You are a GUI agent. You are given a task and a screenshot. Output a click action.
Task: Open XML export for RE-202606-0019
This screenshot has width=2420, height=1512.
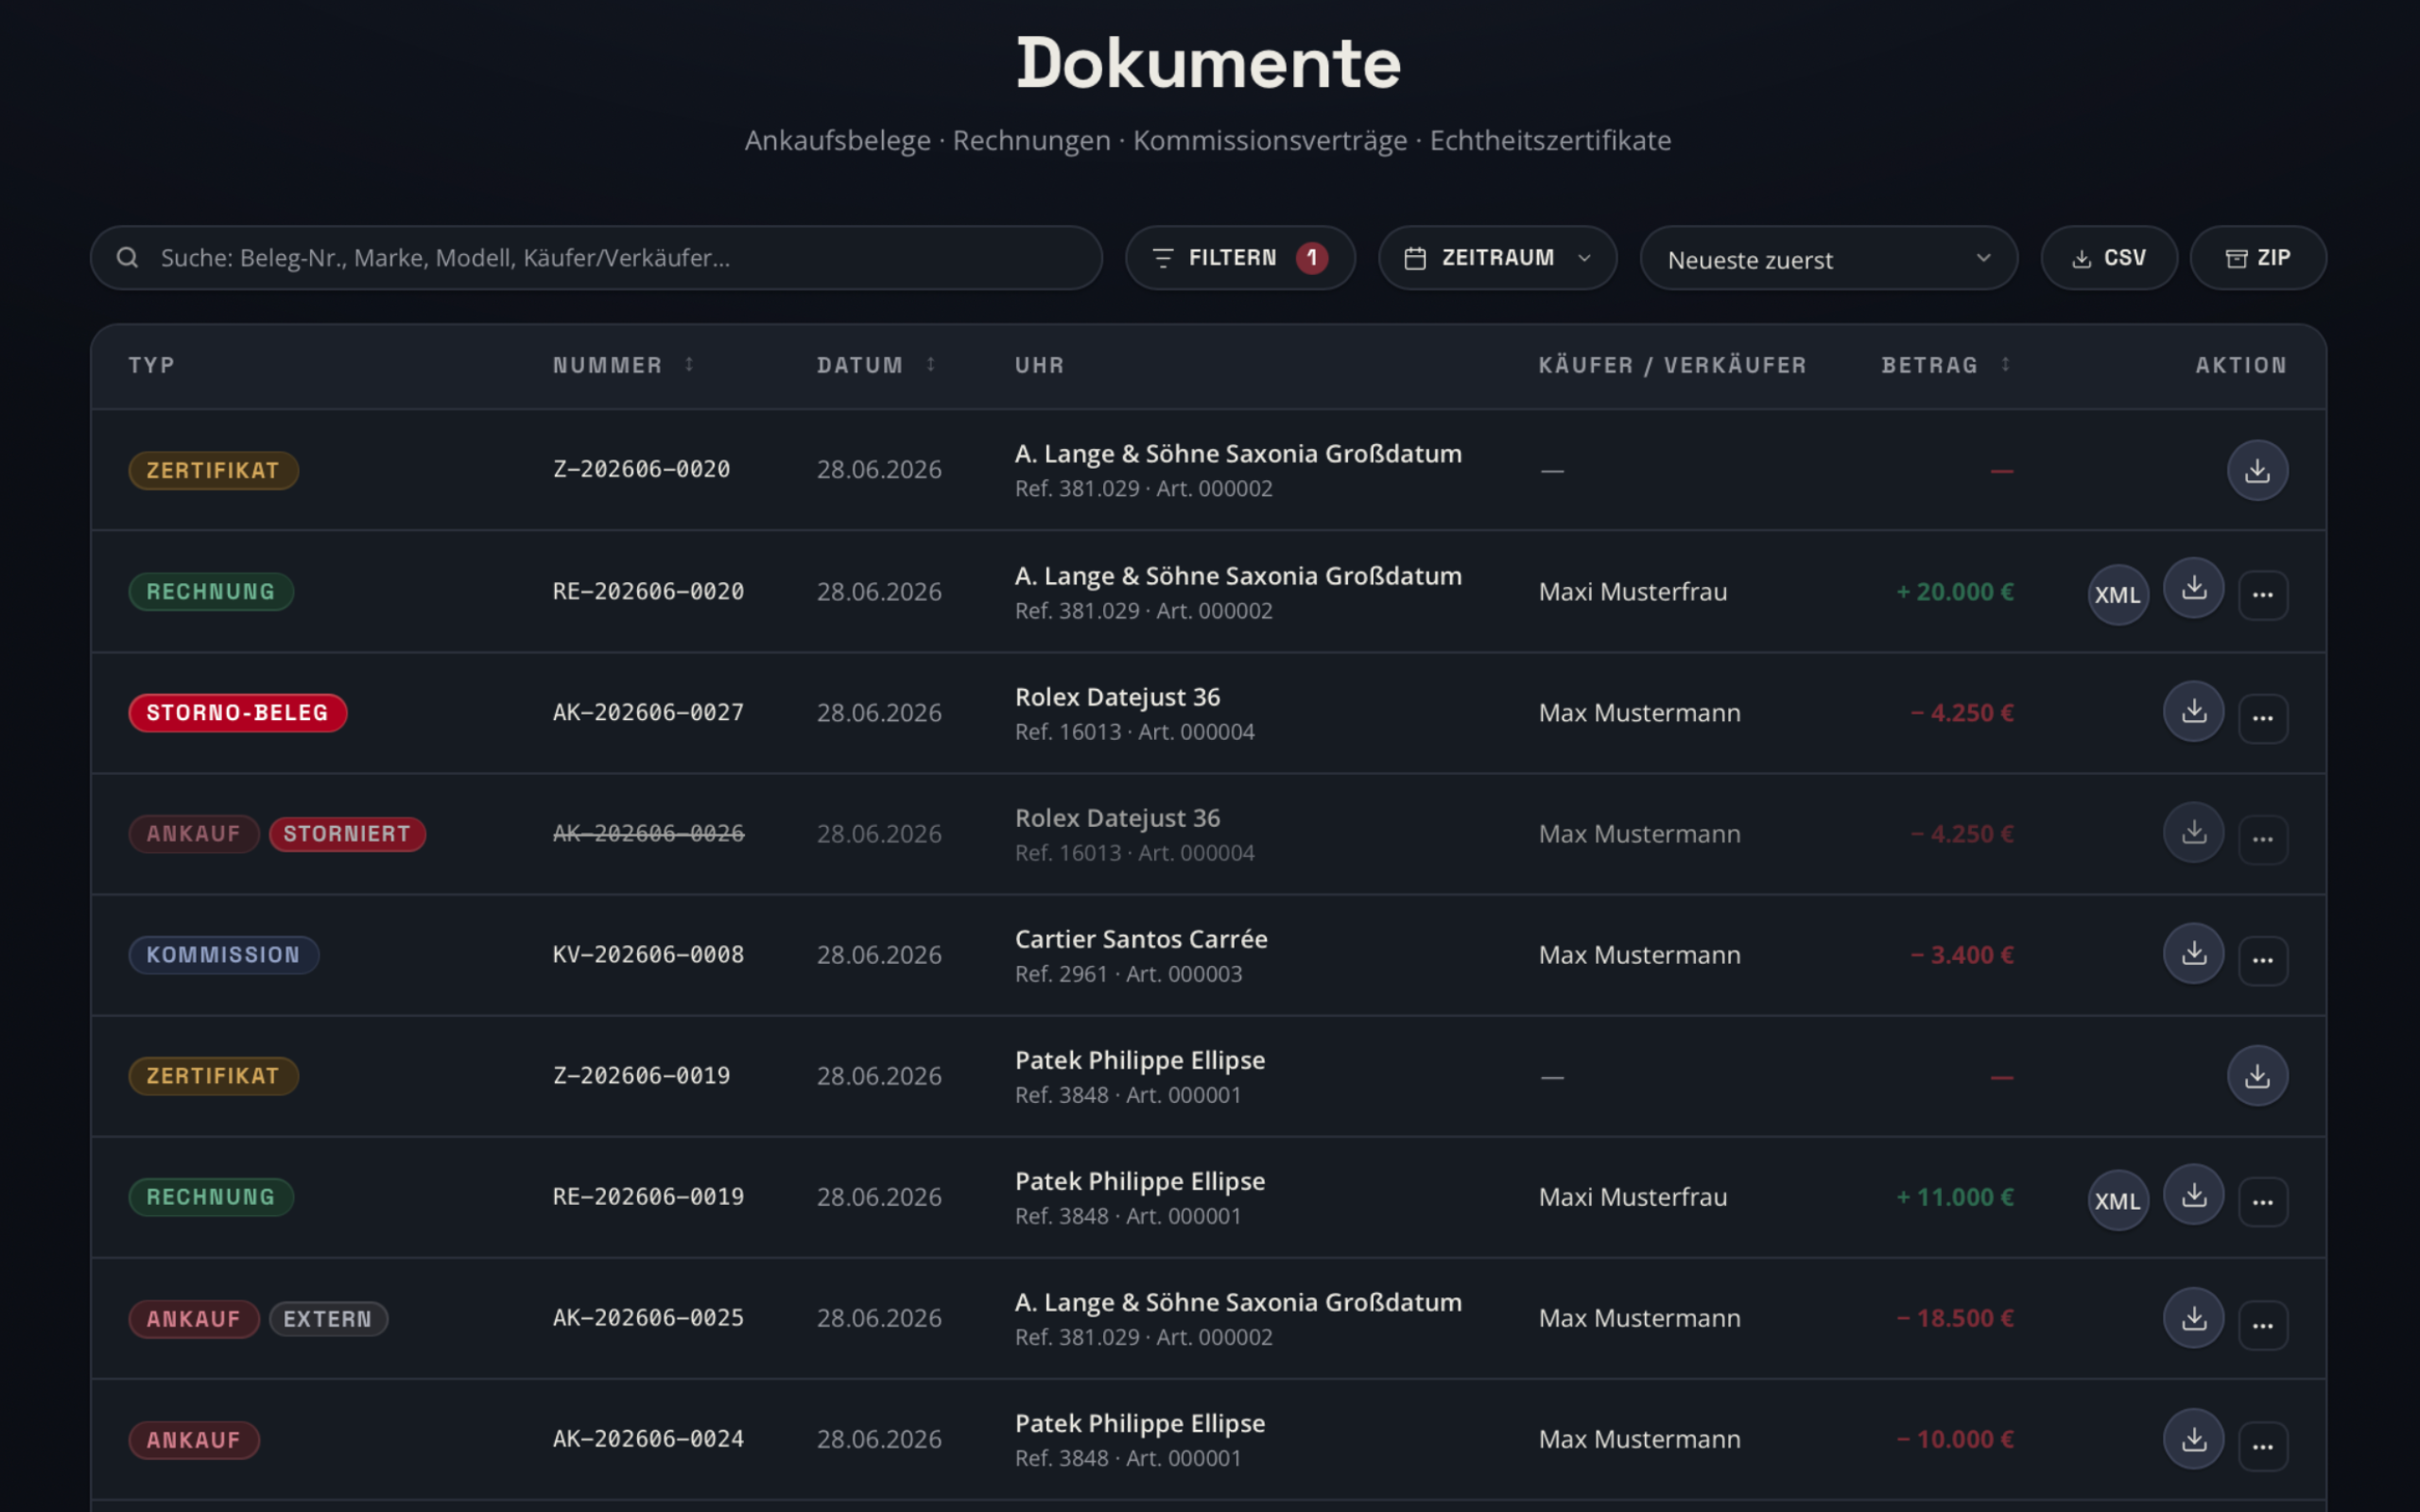click(x=2117, y=1201)
